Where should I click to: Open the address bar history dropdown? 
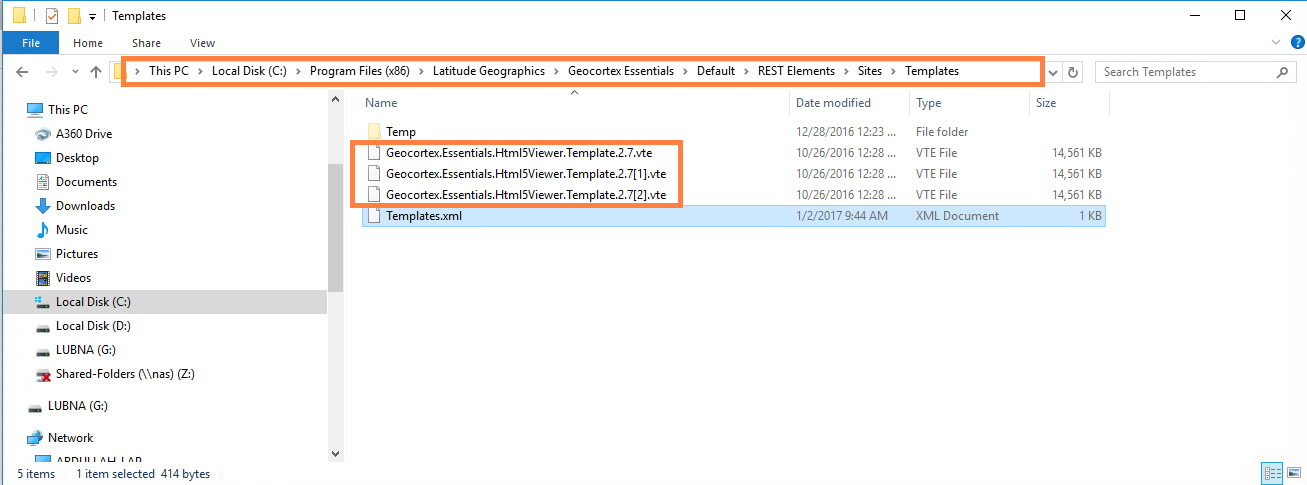pyautogui.click(x=1053, y=72)
